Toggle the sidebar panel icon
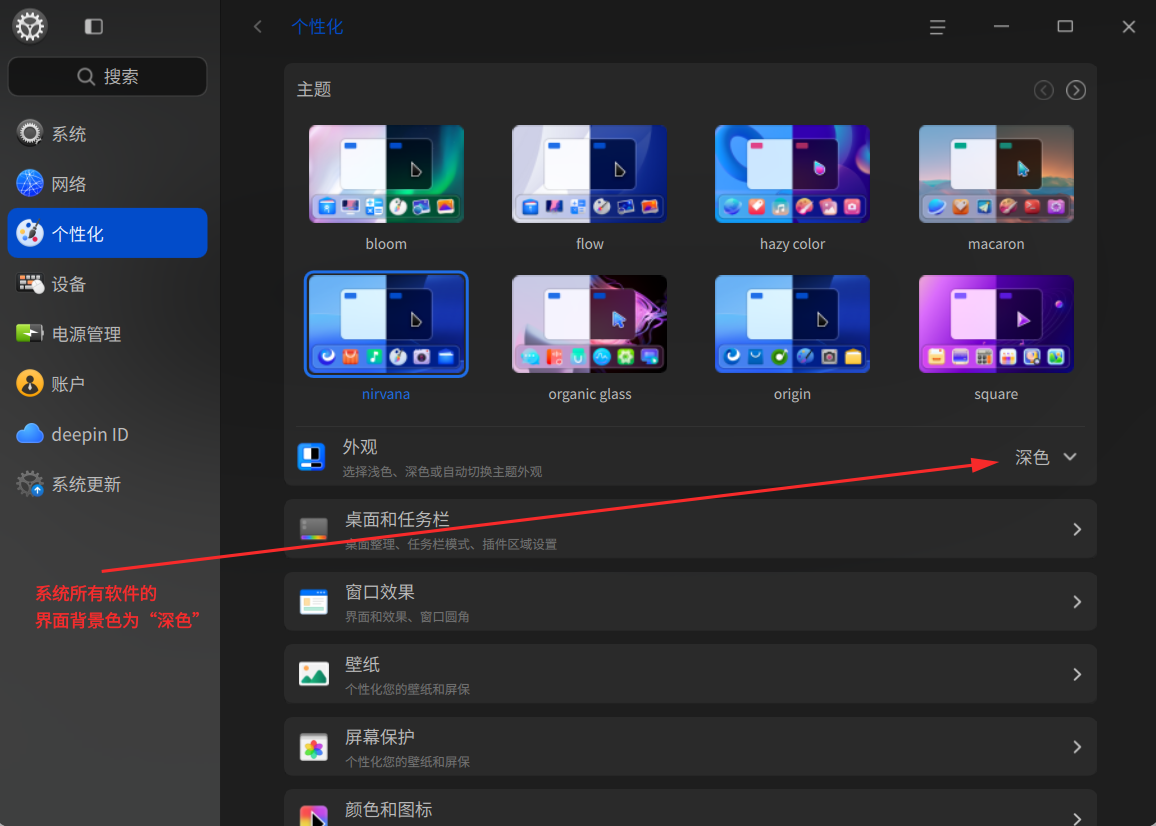This screenshot has width=1156, height=826. (x=94, y=27)
